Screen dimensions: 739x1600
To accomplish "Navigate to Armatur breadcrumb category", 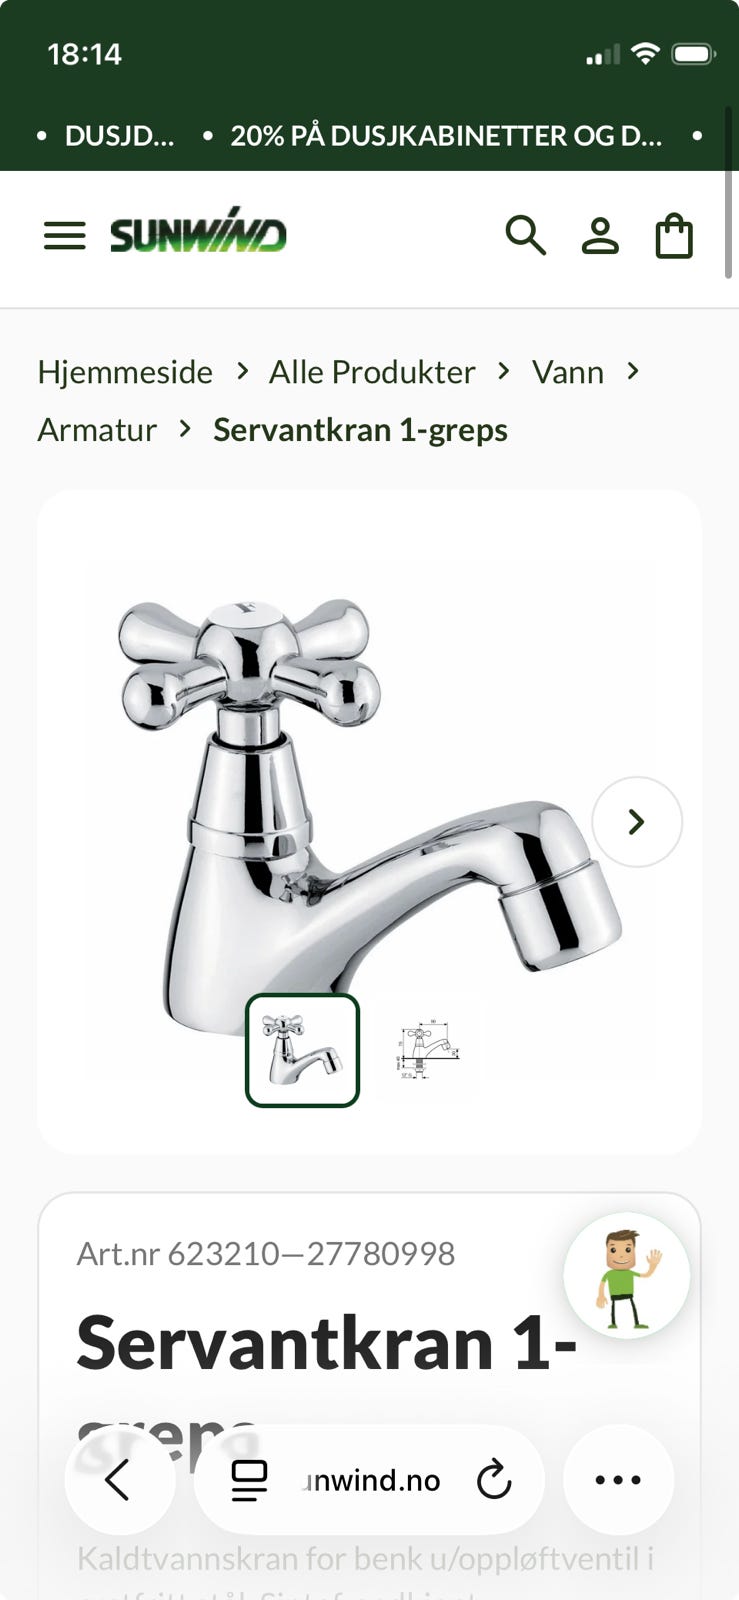I will click(x=97, y=430).
